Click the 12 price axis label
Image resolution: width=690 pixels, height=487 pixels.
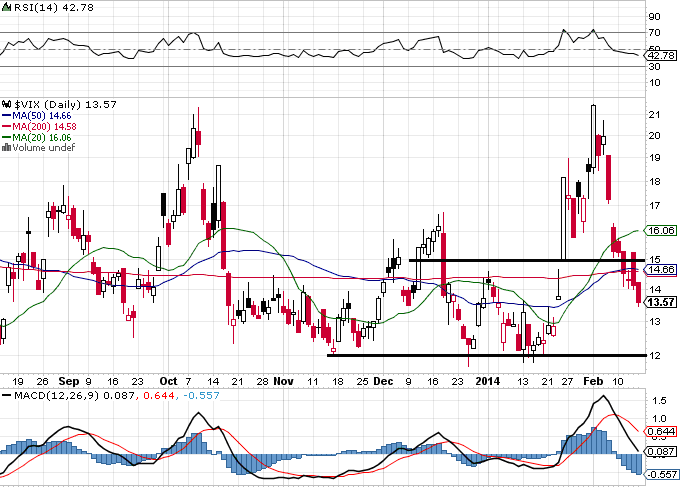click(654, 355)
